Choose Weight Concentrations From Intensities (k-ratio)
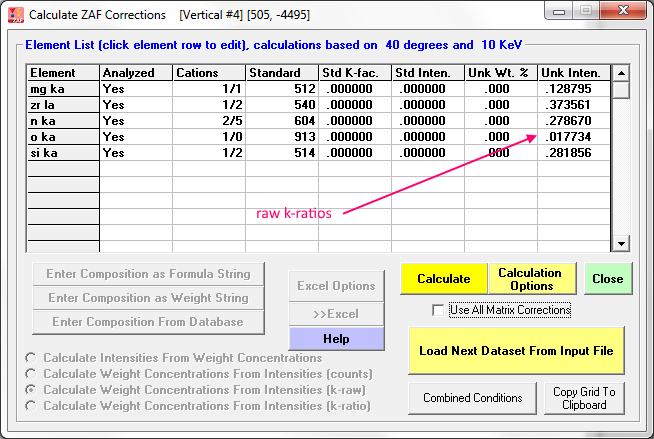 point(33,406)
